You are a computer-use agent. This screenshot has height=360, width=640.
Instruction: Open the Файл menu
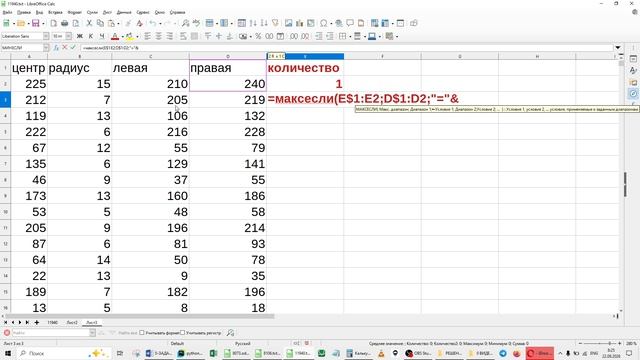pyautogui.click(x=7, y=12)
